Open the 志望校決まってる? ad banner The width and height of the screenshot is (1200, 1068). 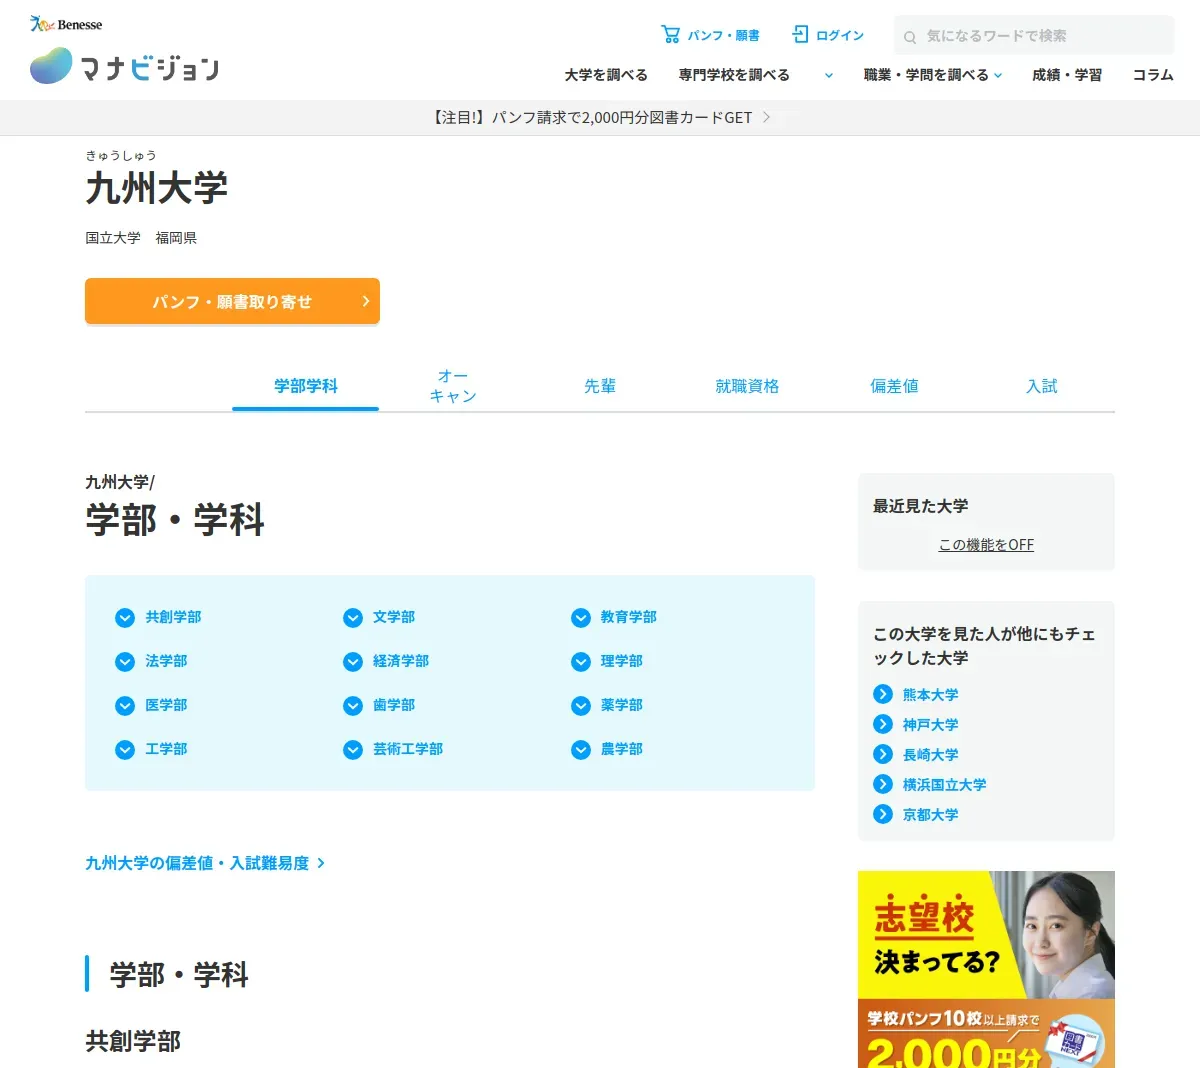(x=986, y=969)
